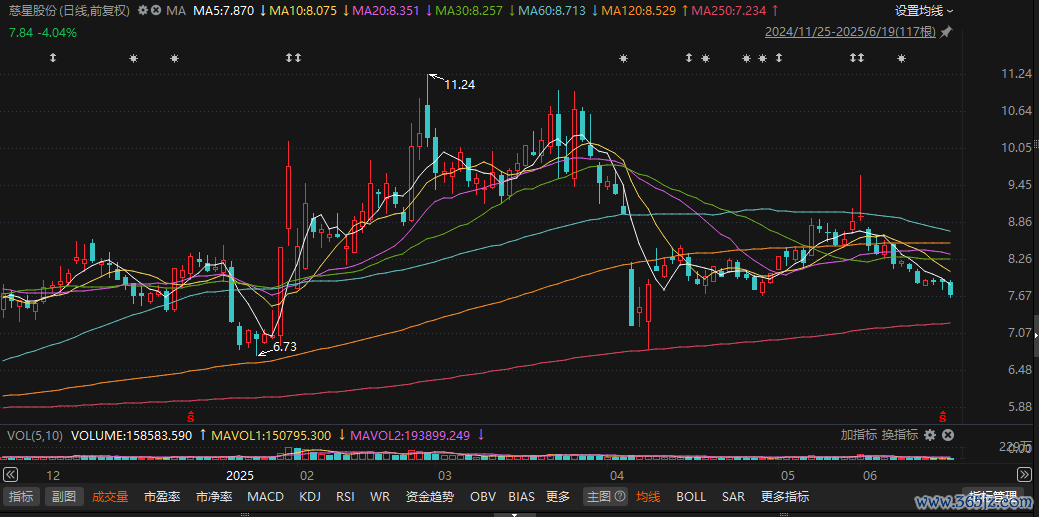Select BOLL main chart overlay
1039x517 pixels.
691,496
